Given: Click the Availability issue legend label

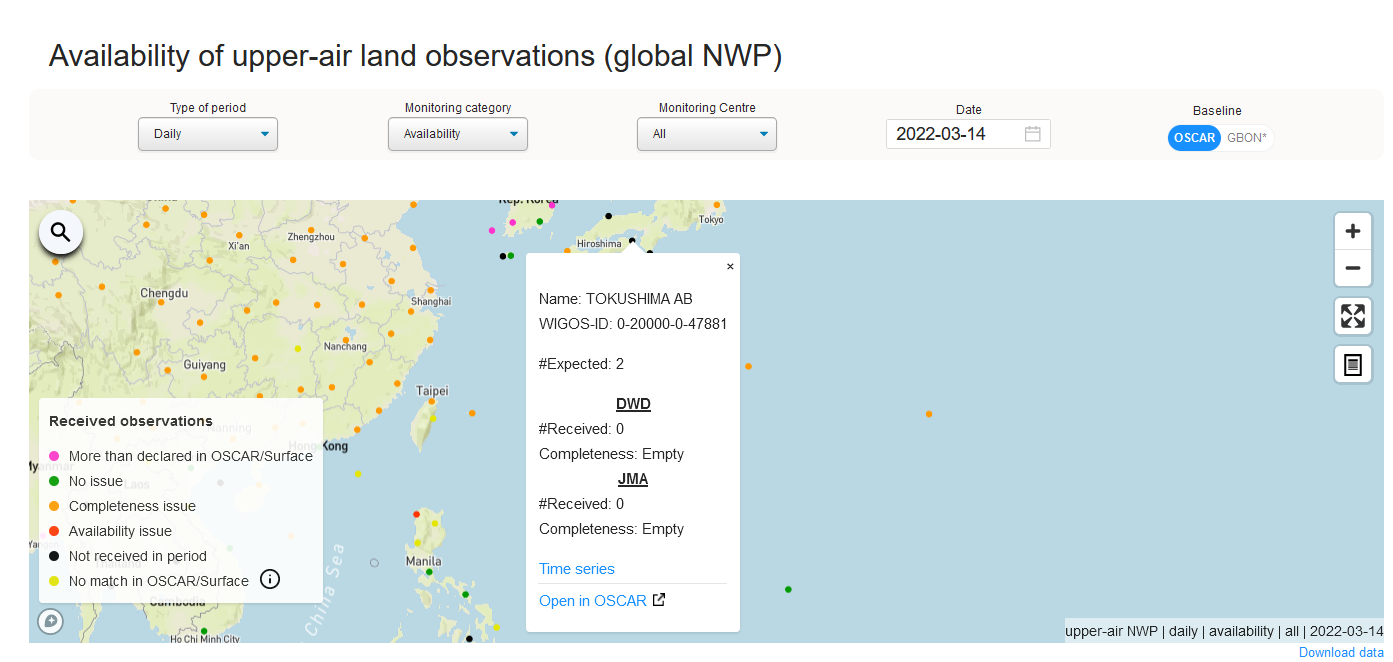Looking at the screenshot, I should [120, 531].
